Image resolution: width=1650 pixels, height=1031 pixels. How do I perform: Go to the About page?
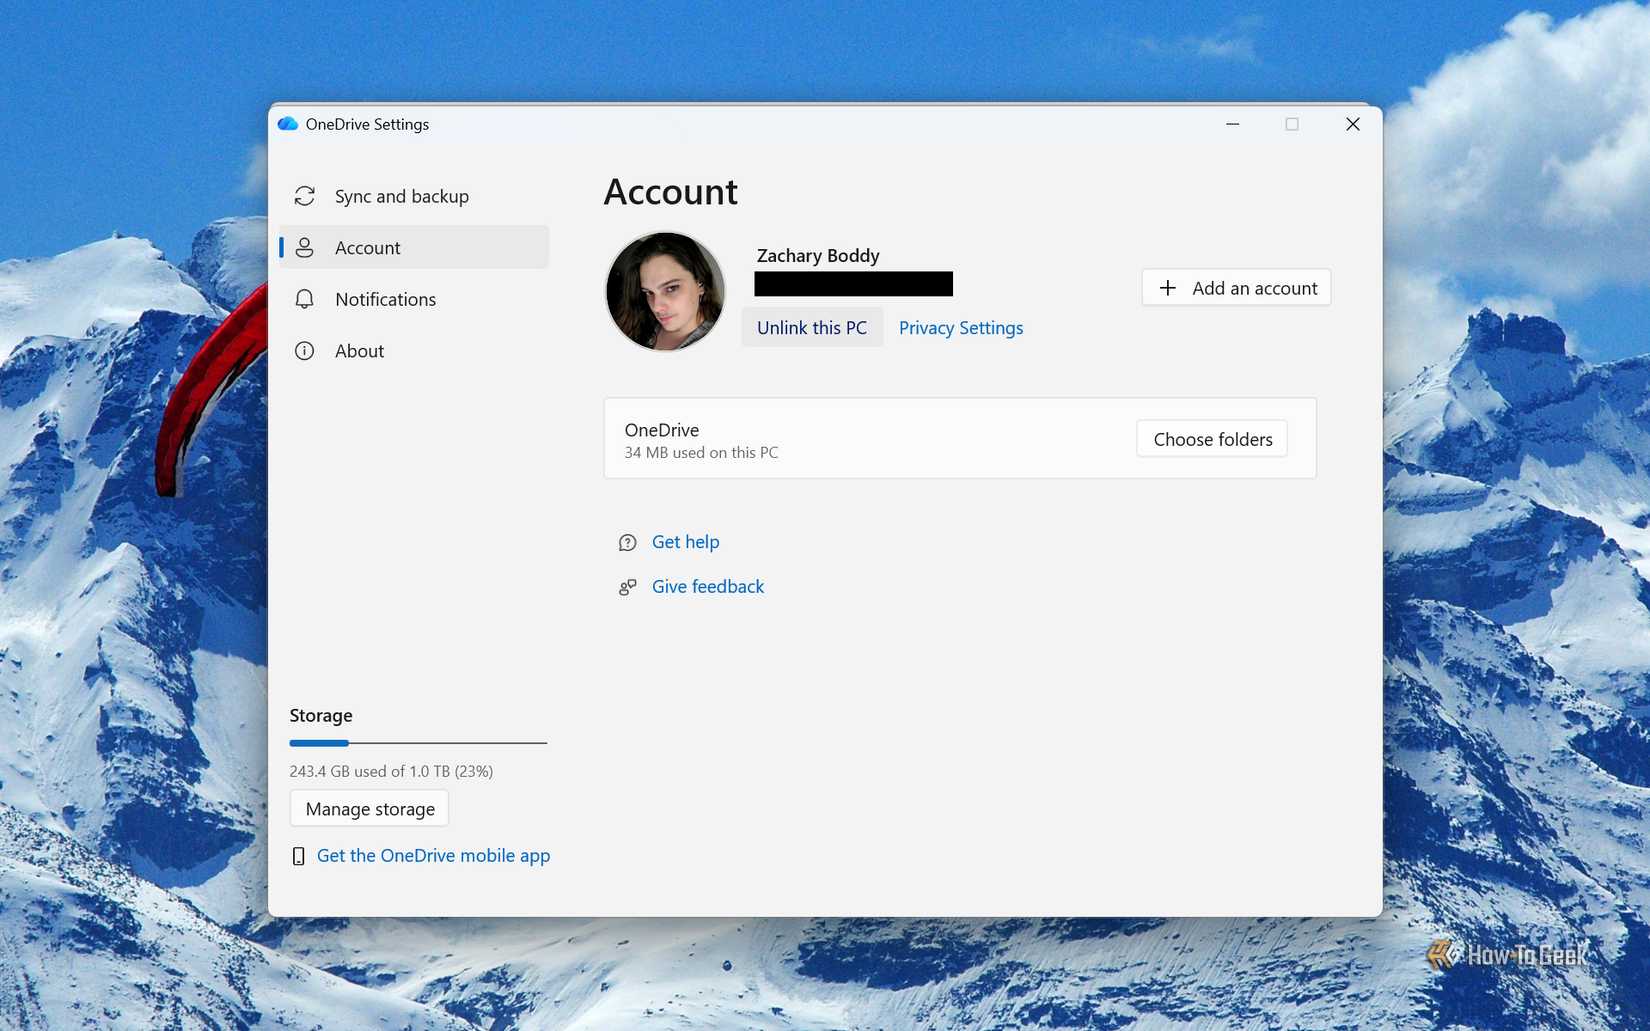coord(414,351)
